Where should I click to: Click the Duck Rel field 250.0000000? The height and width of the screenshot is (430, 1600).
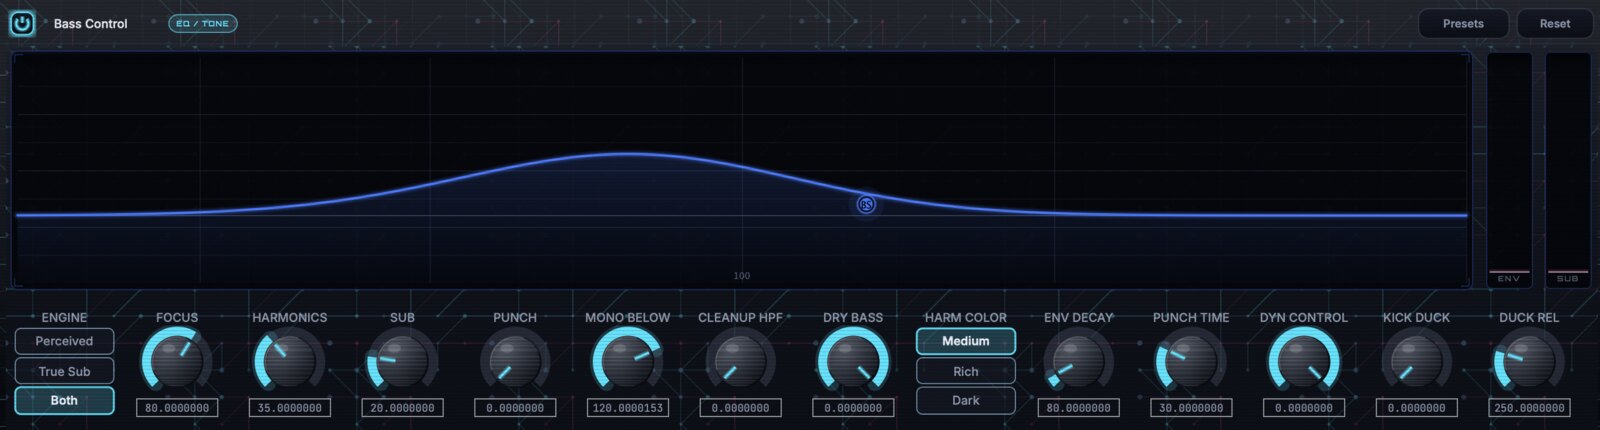click(x=1529, y=408)
